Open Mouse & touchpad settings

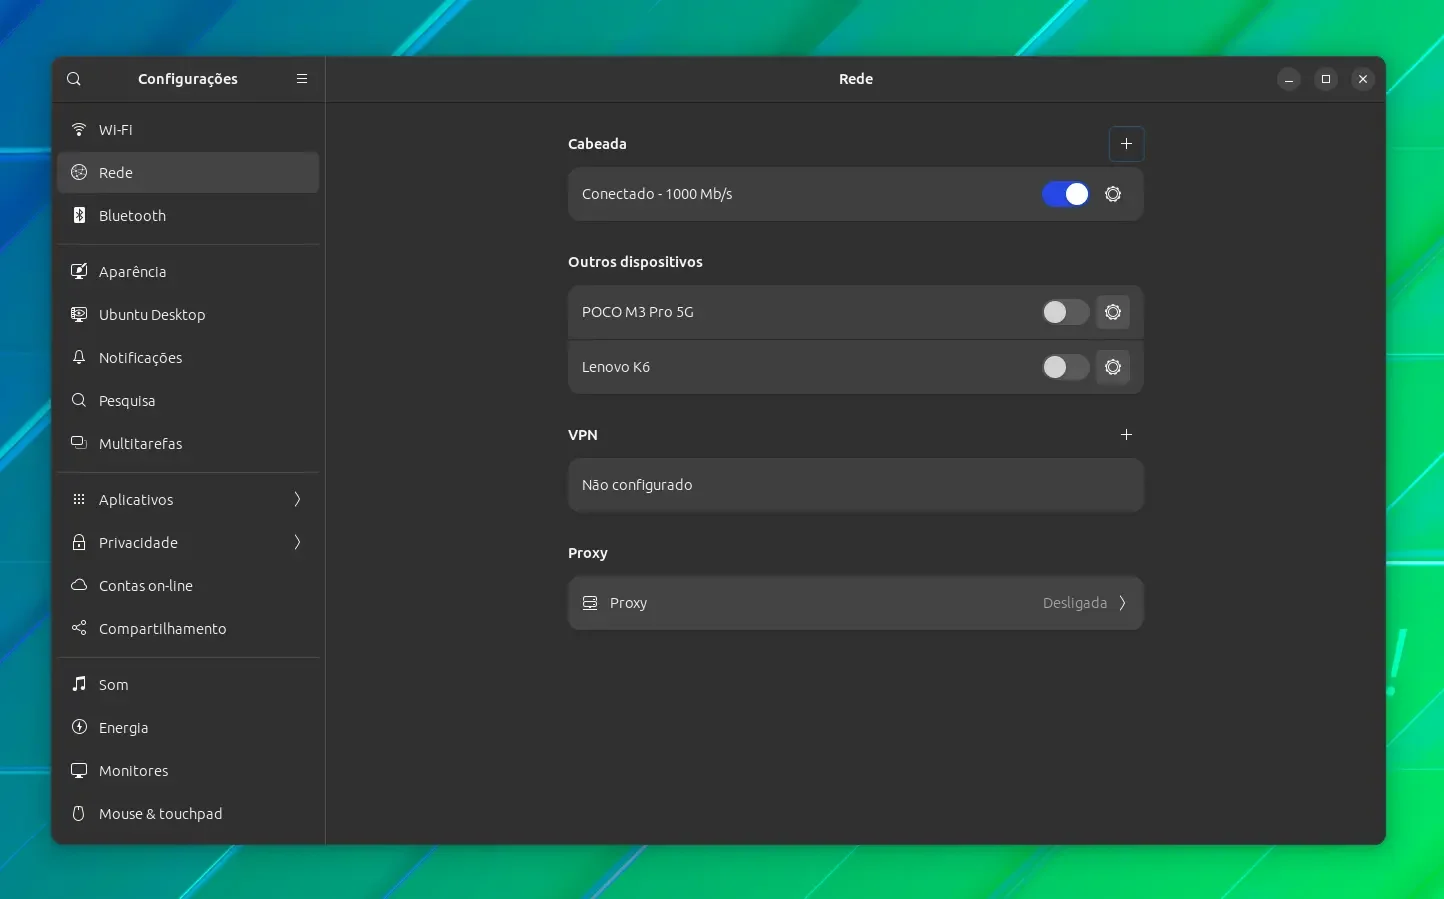[x=188, y=814]
